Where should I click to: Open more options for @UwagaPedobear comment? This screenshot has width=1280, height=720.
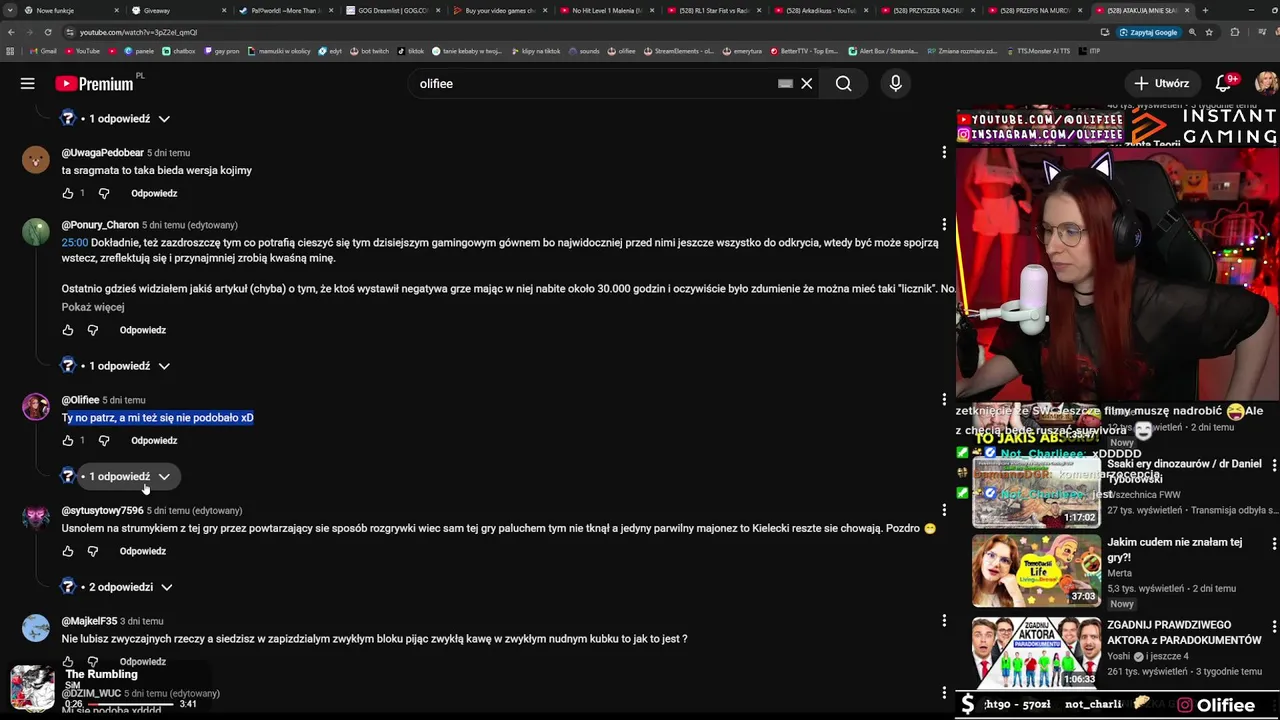(x=944, y=152)
